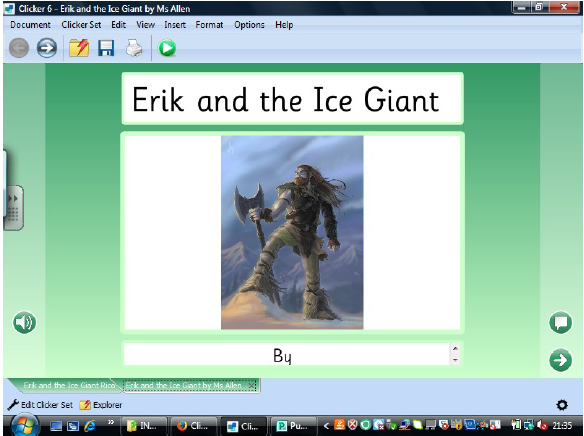This screenshot has height=436, width=584.
Task: Click the Edit Clicker Set wrench button
Action: click(40, 405)
